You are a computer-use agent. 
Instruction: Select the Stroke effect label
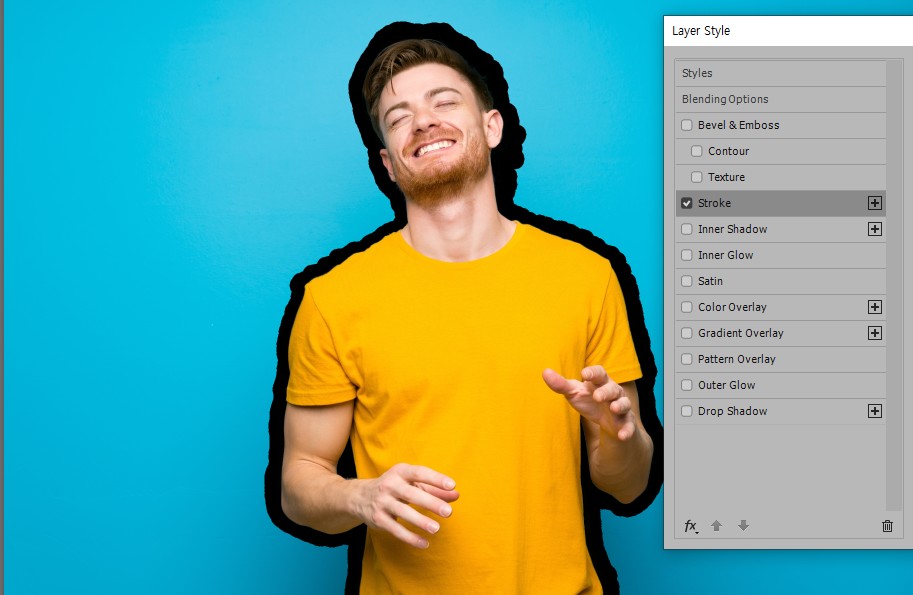coord(714,203)
